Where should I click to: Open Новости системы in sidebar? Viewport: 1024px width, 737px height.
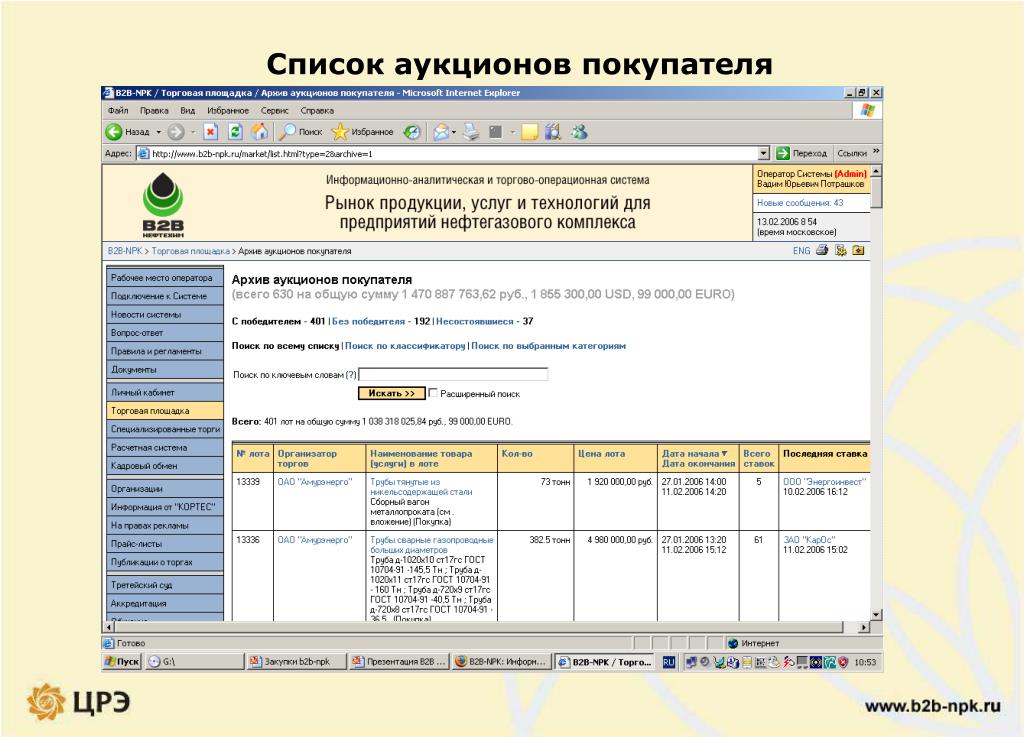[165, 314]
